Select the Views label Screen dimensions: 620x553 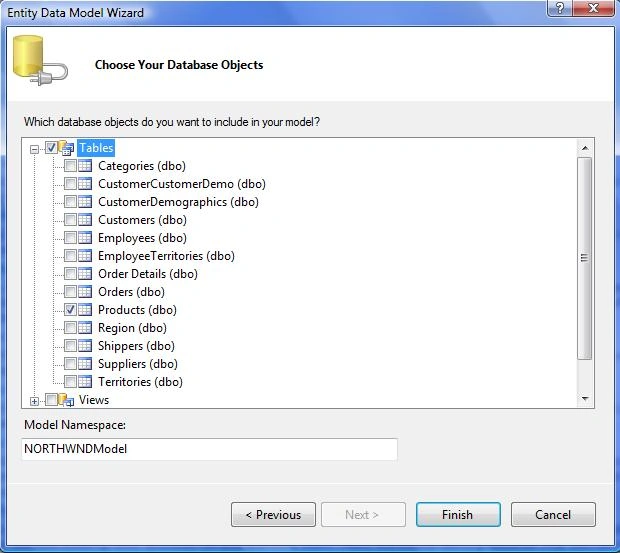click(x=94, y=400)
